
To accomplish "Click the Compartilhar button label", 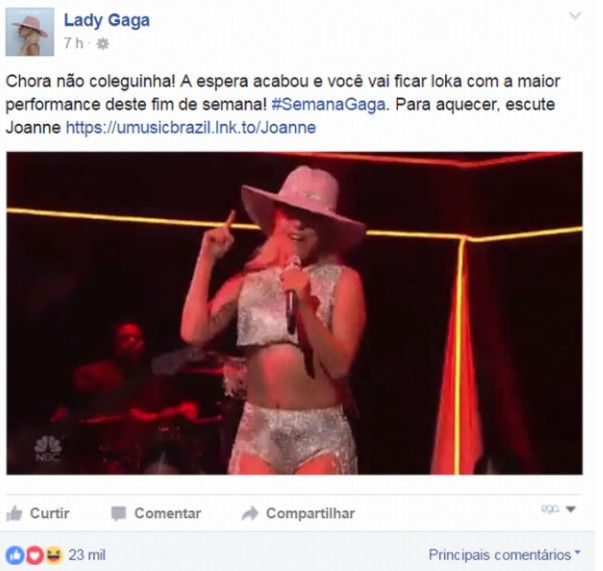I will 310,513.
